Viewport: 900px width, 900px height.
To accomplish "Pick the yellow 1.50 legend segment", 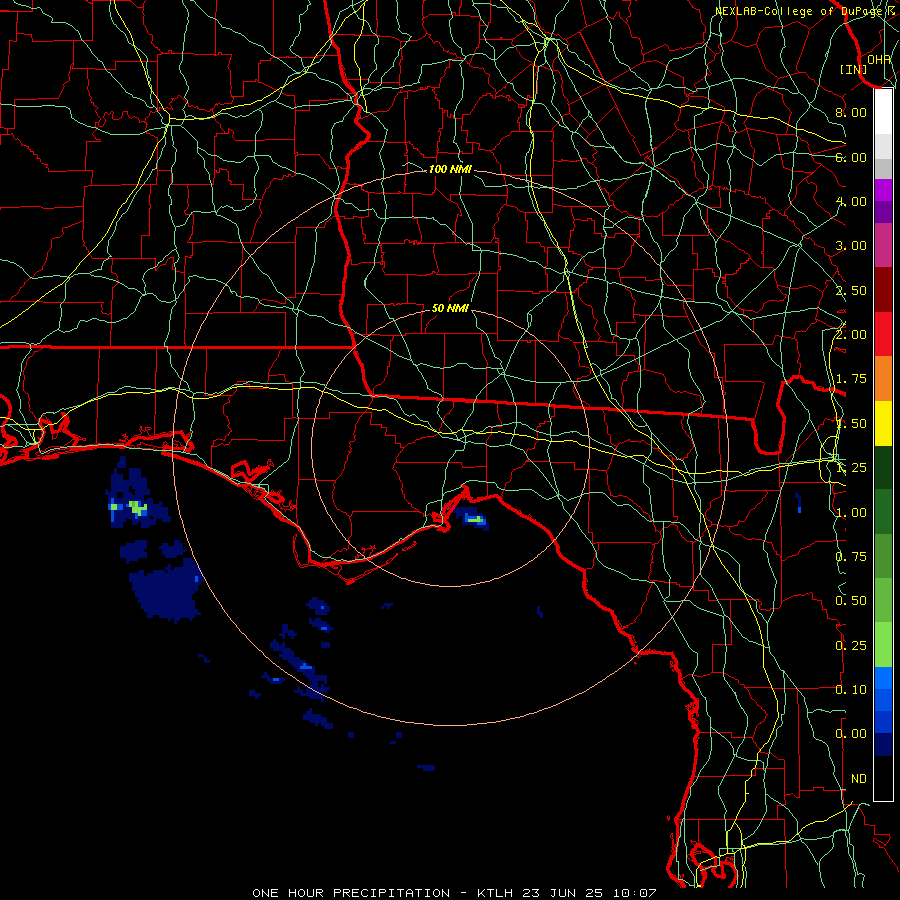I will (x=883, y=423).
